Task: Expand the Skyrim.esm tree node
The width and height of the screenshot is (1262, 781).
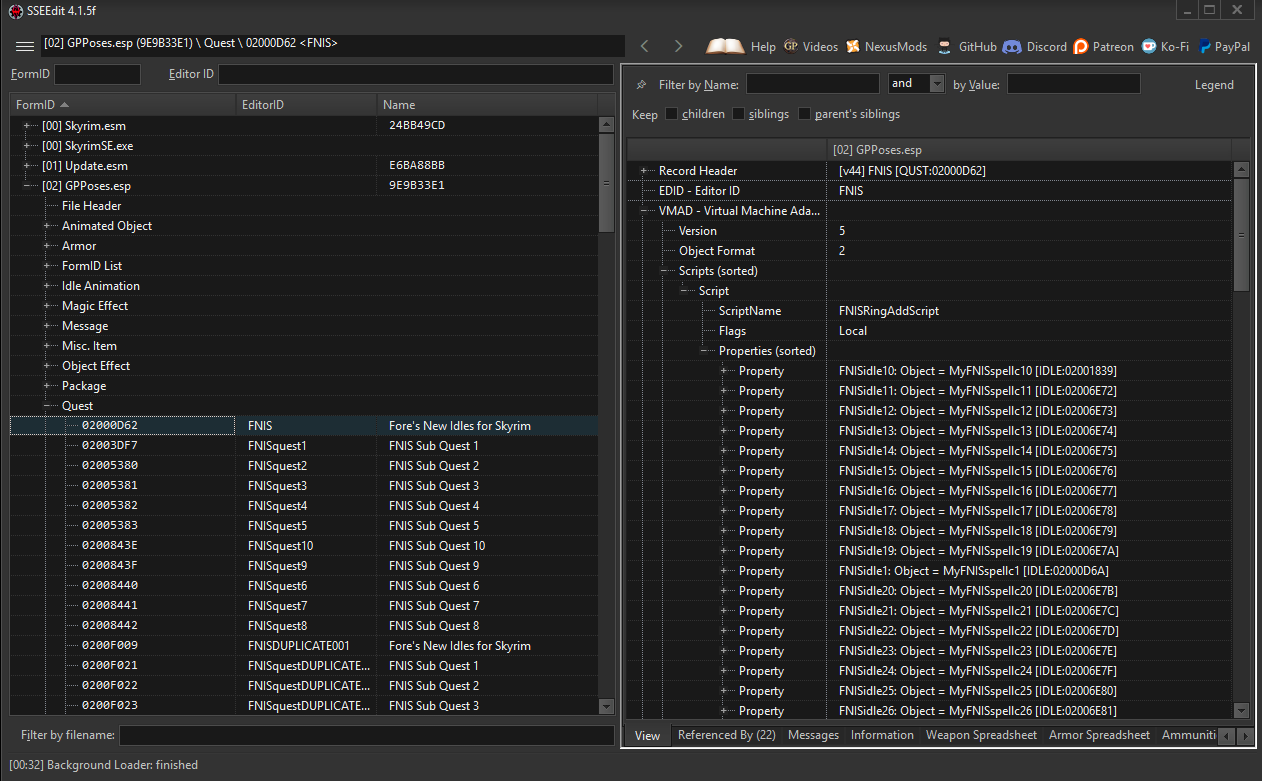Action: (29, 126)
